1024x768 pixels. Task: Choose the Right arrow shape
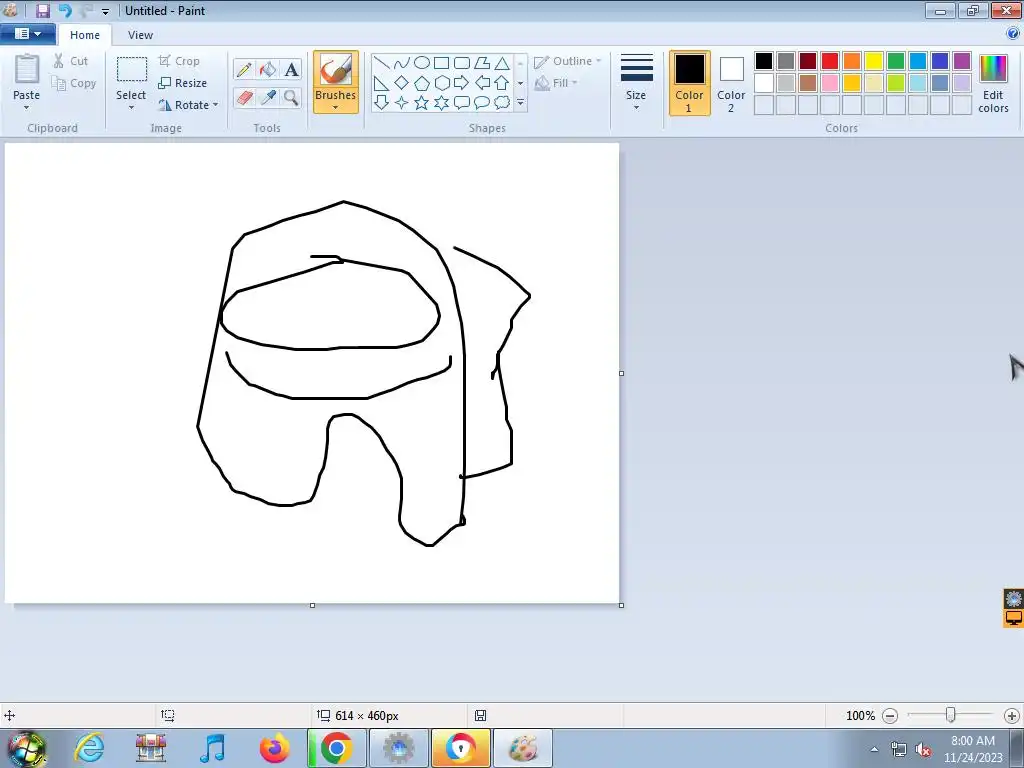tap(462, 83)
